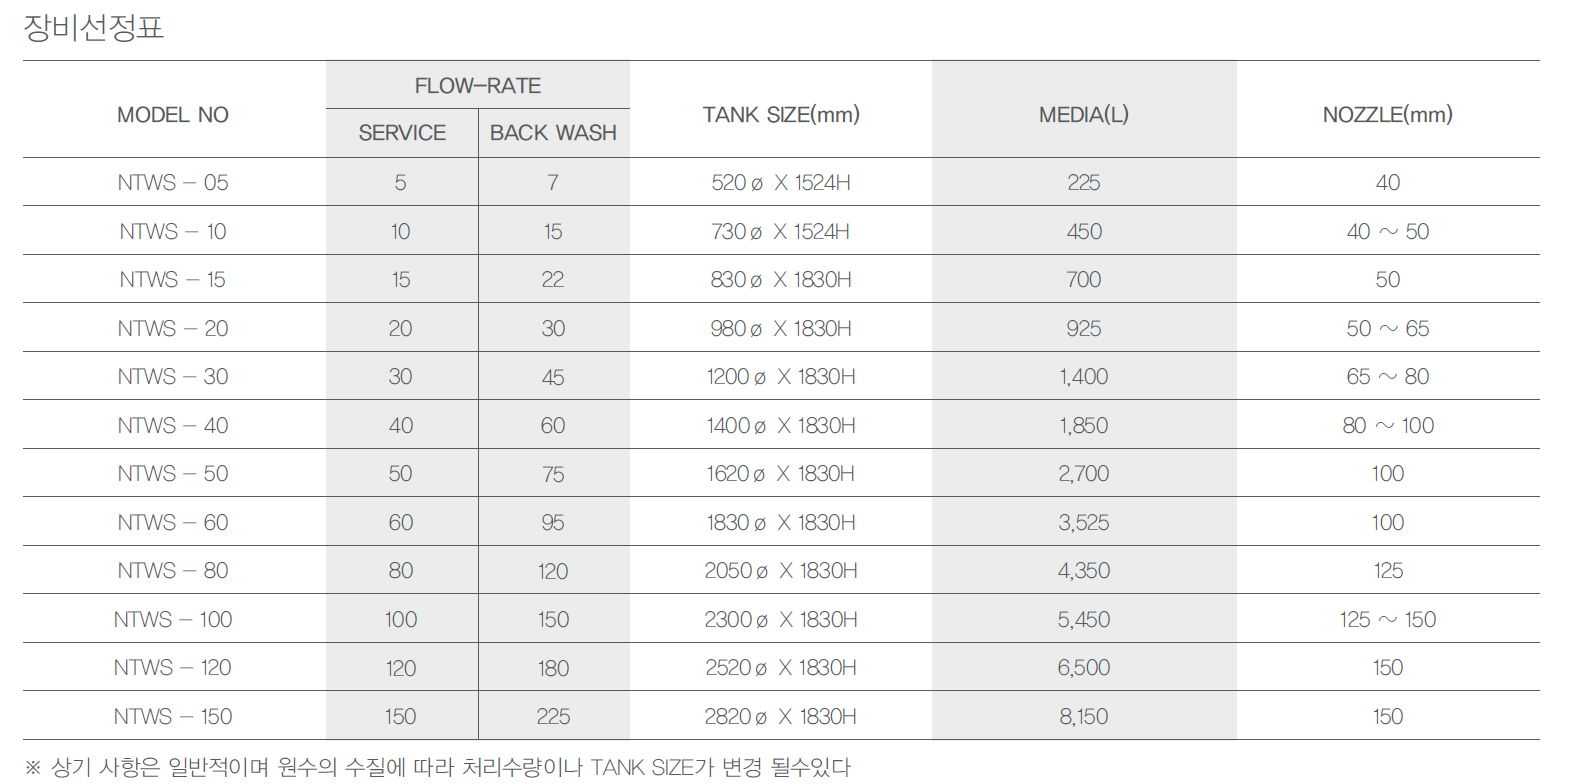The image size is (1571, 784).
Task: Click the FLOW-RATE header cell
Action: tap(478, 86)
